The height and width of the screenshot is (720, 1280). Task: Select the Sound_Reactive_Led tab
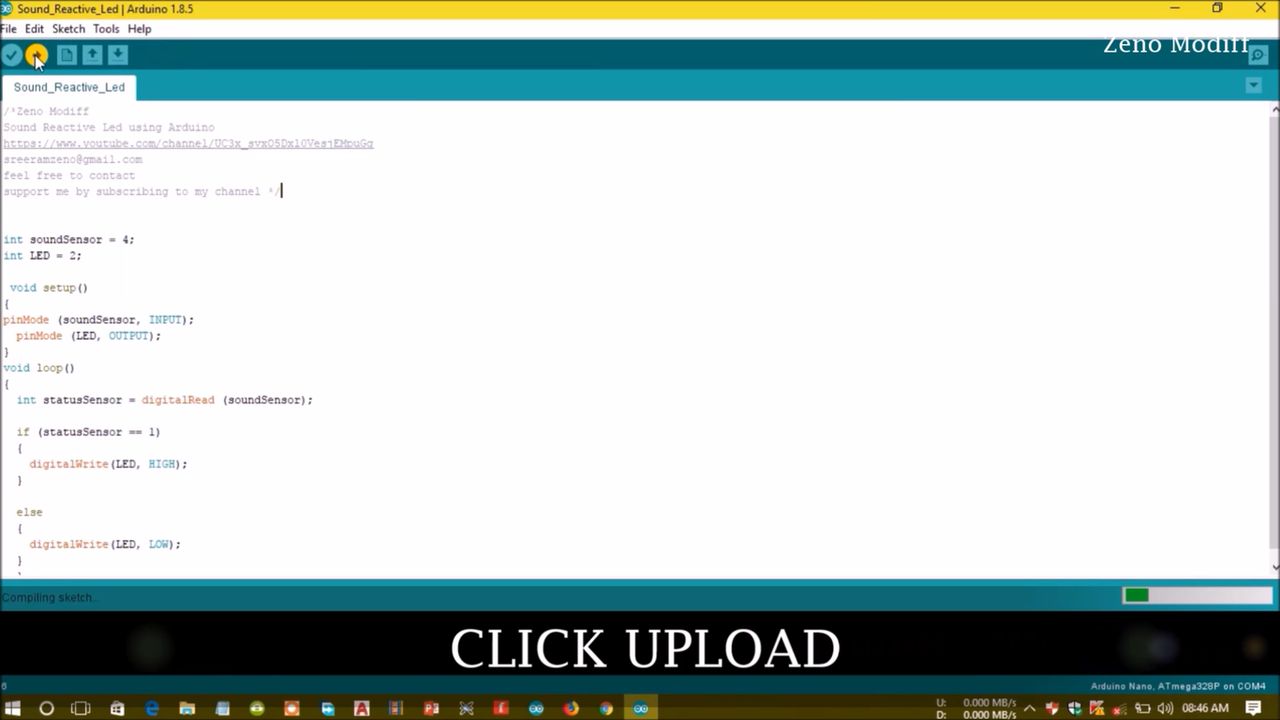tap(69, 87)
